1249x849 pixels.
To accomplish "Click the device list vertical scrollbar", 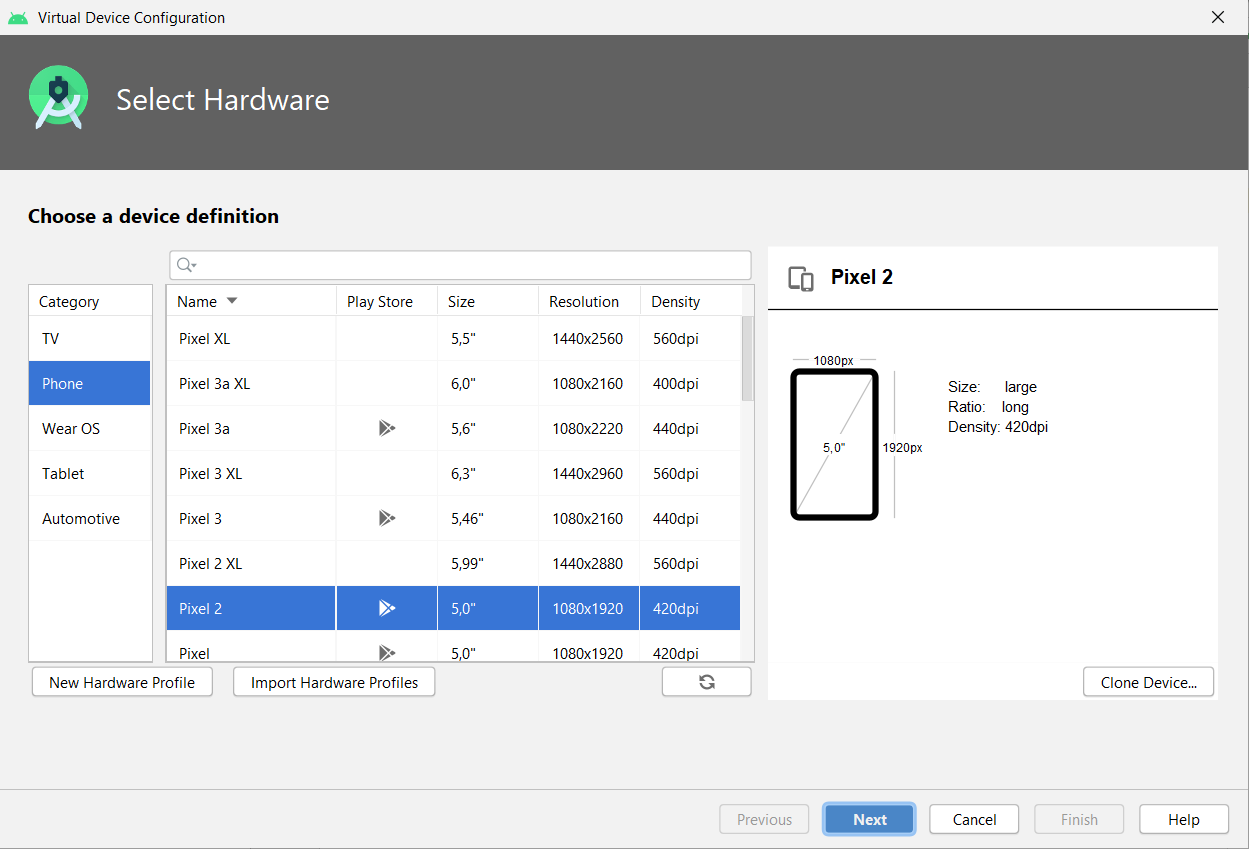I will coord(747,360).
